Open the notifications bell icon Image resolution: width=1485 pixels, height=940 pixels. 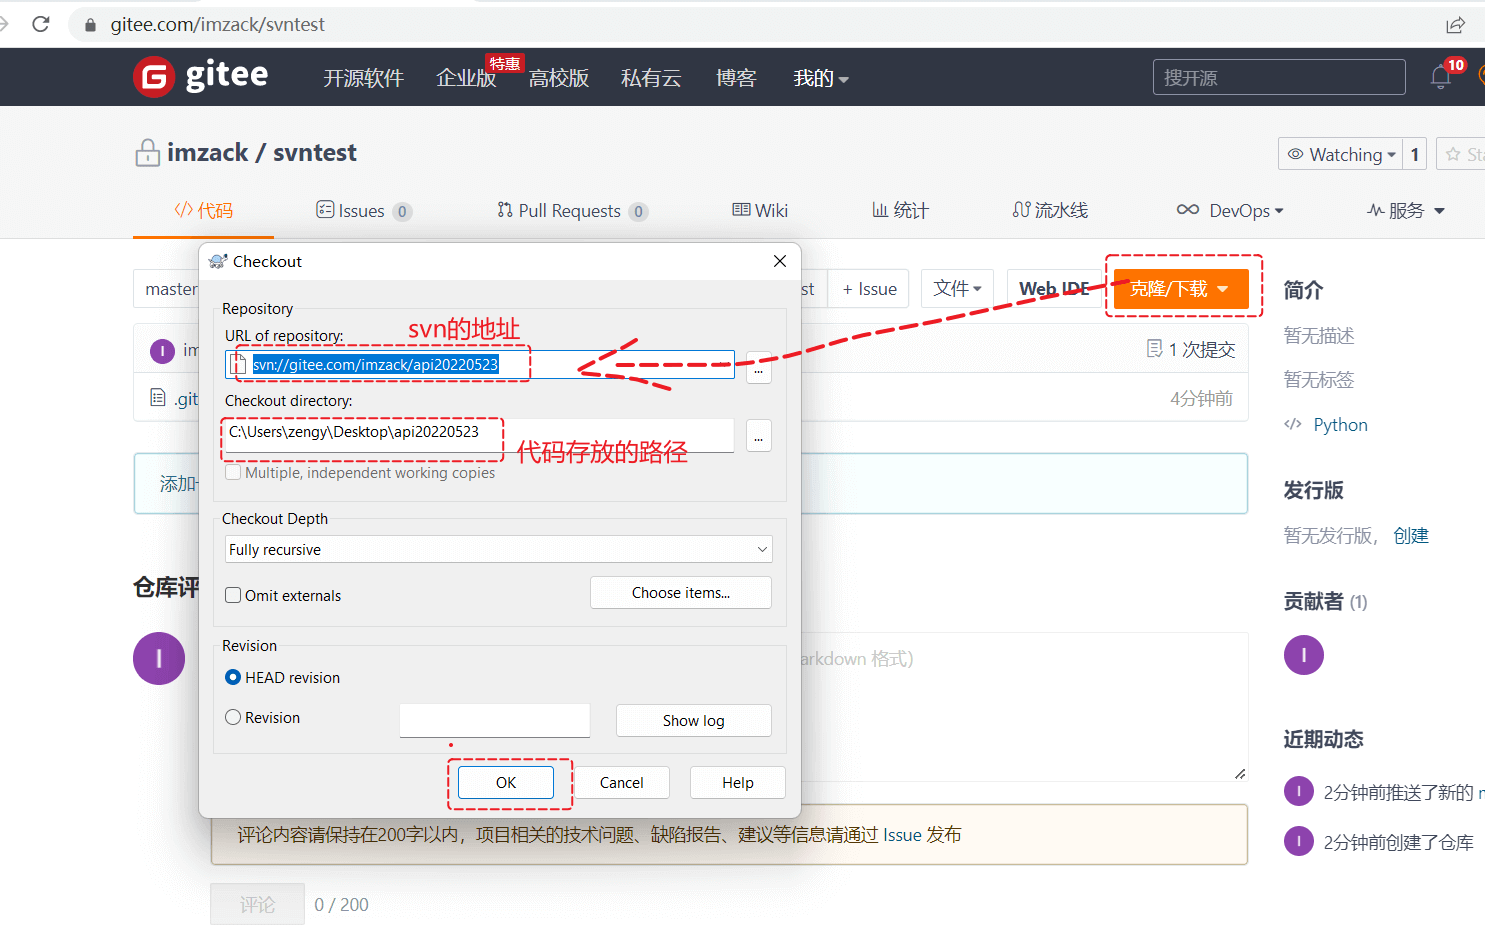[1441, 77]
